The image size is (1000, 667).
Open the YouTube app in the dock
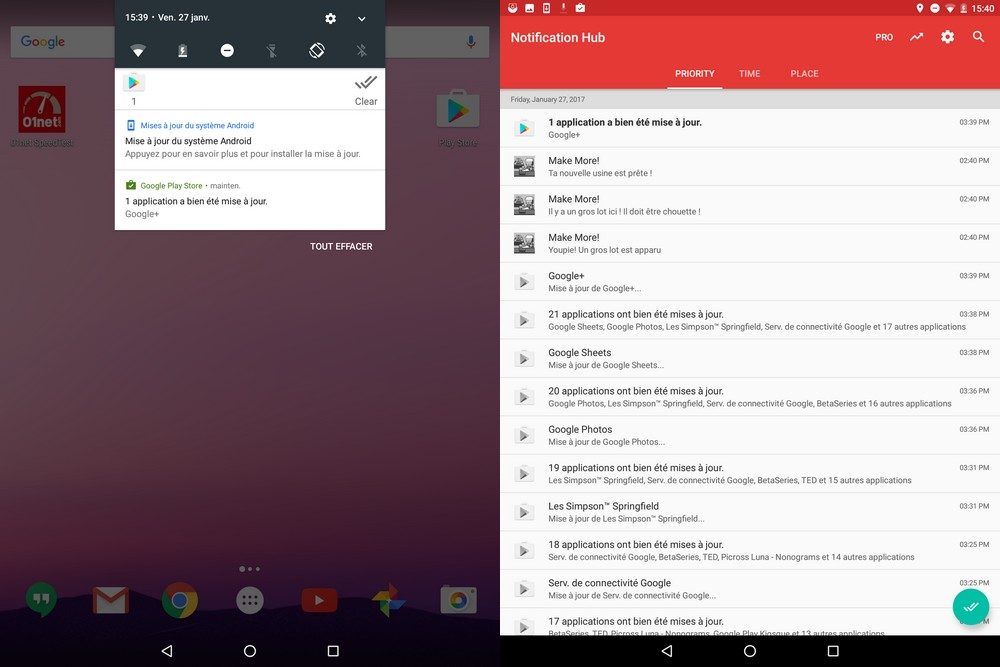319,600
